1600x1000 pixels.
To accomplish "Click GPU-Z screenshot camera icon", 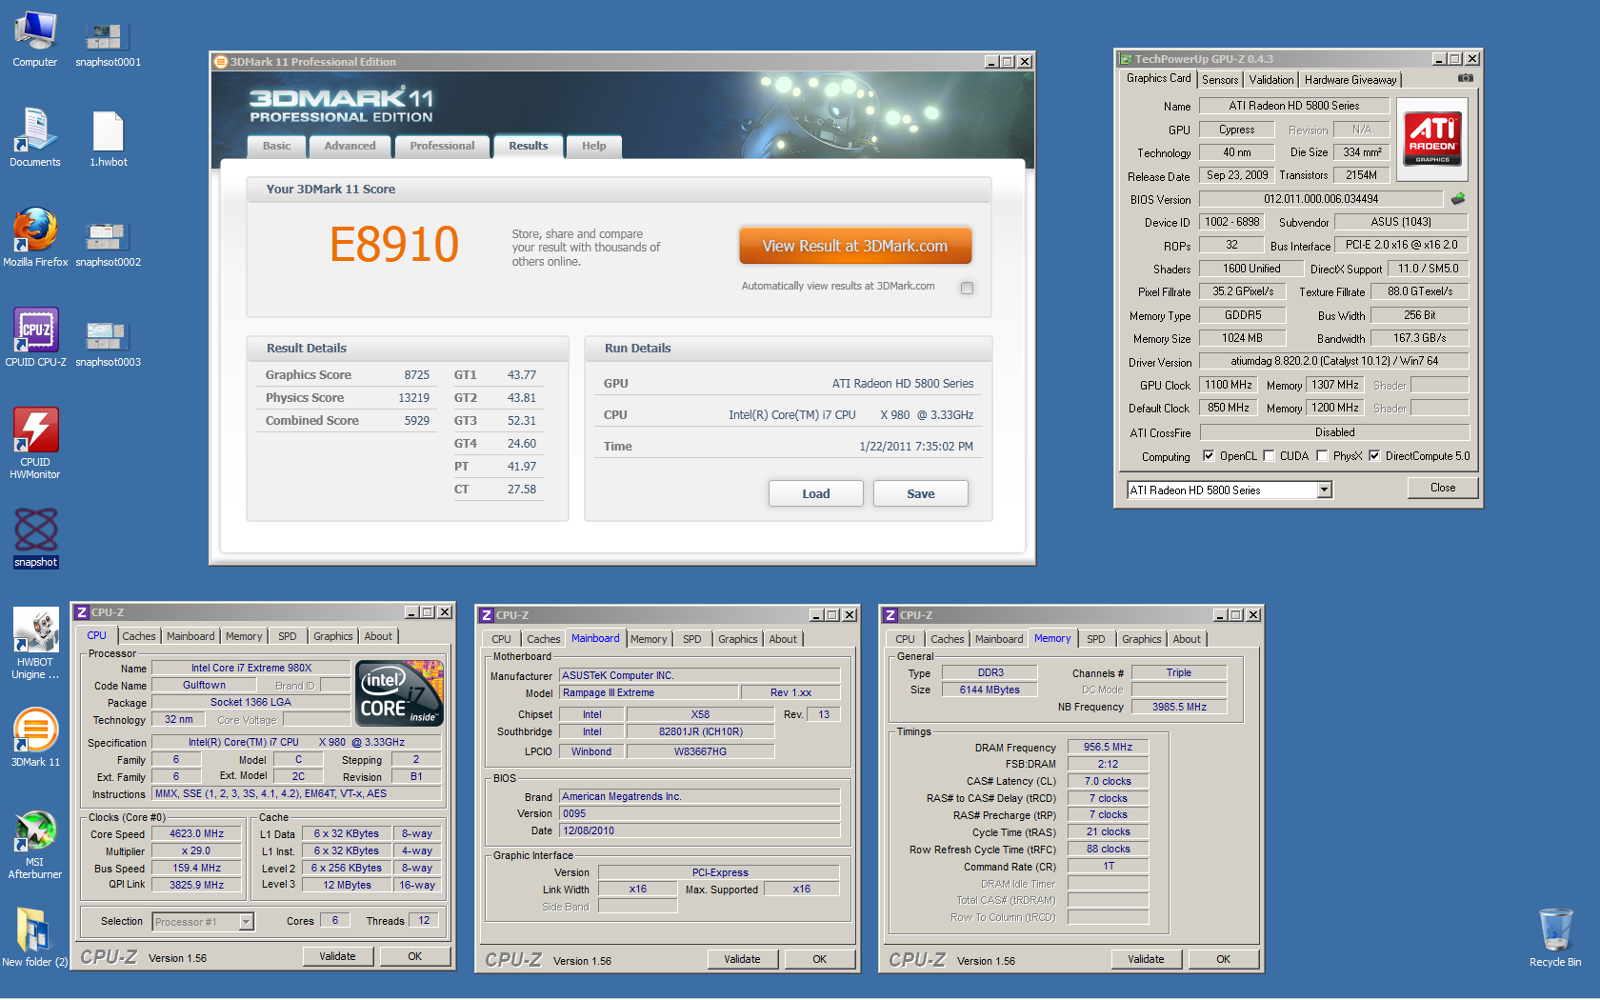I will click(x=1465, y=78).
